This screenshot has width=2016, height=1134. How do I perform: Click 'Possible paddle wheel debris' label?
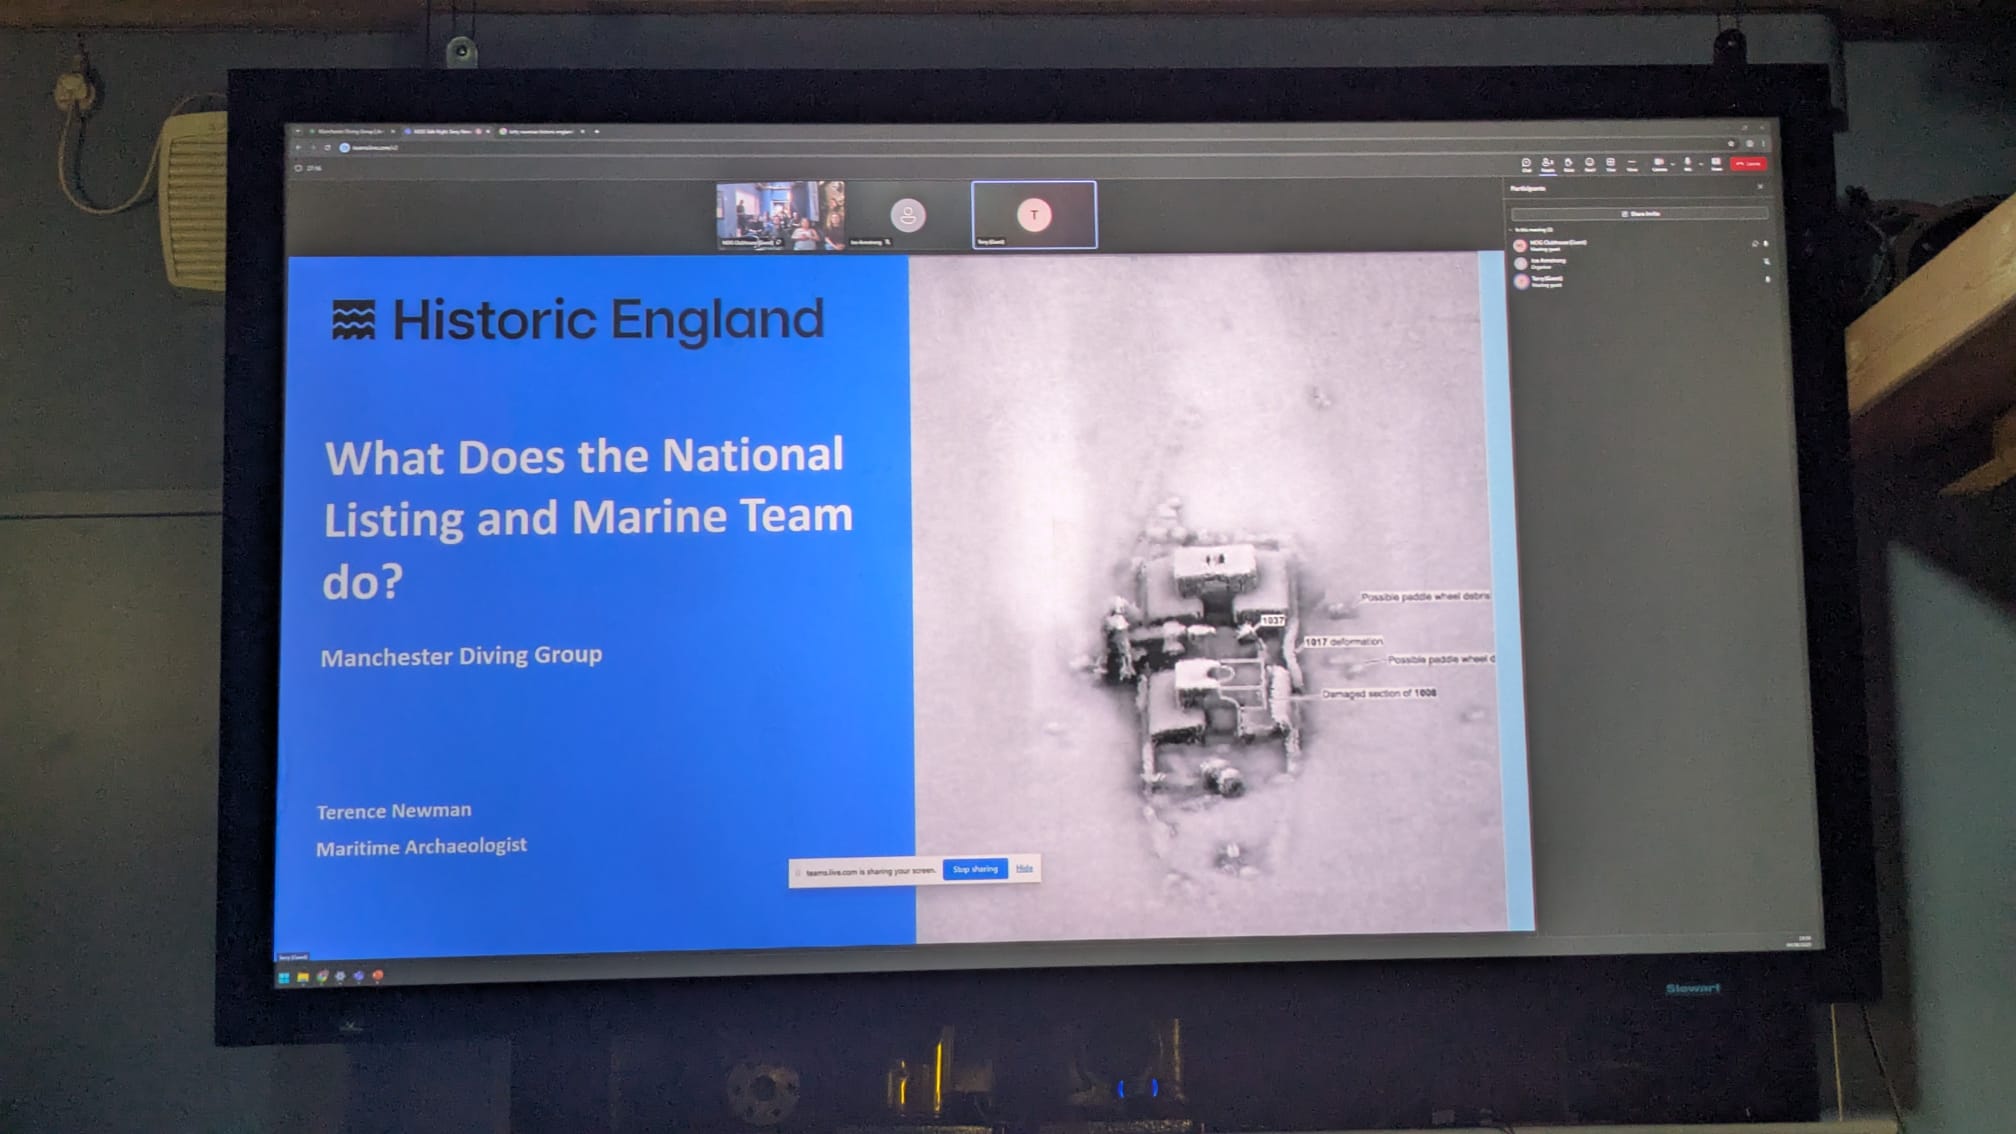(1426, 596)
